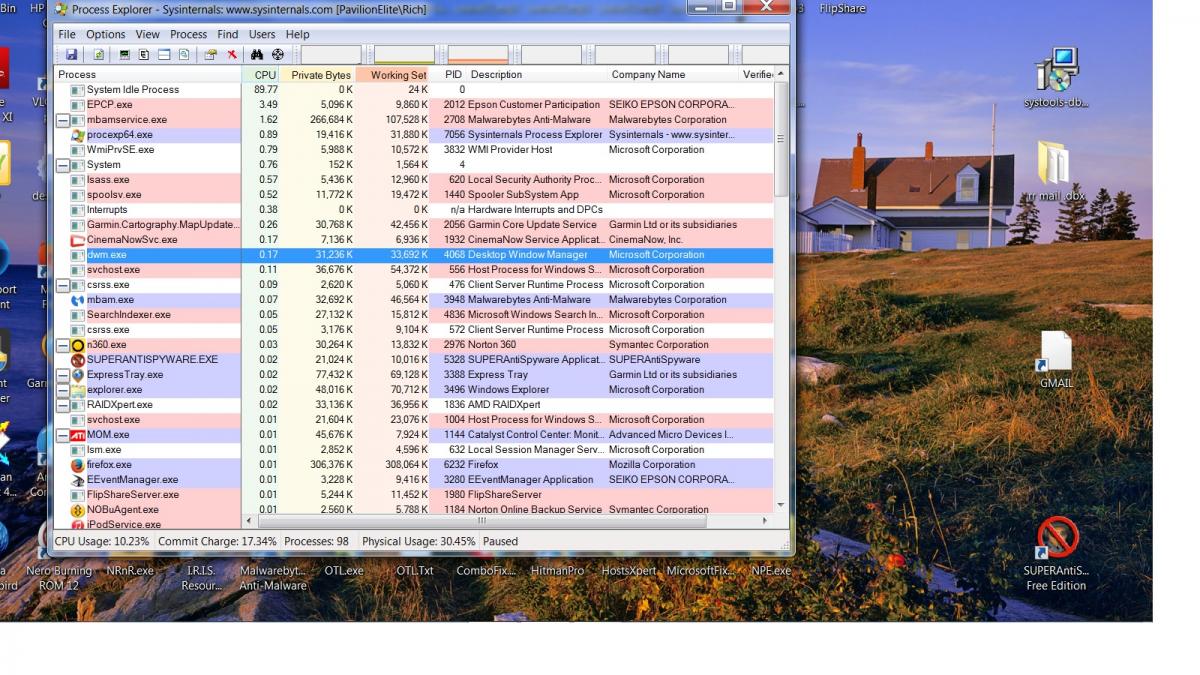Select the Find Window's Process target icon
The image size is (1200, 675).
pyautogui.click(x=278, y=54)
